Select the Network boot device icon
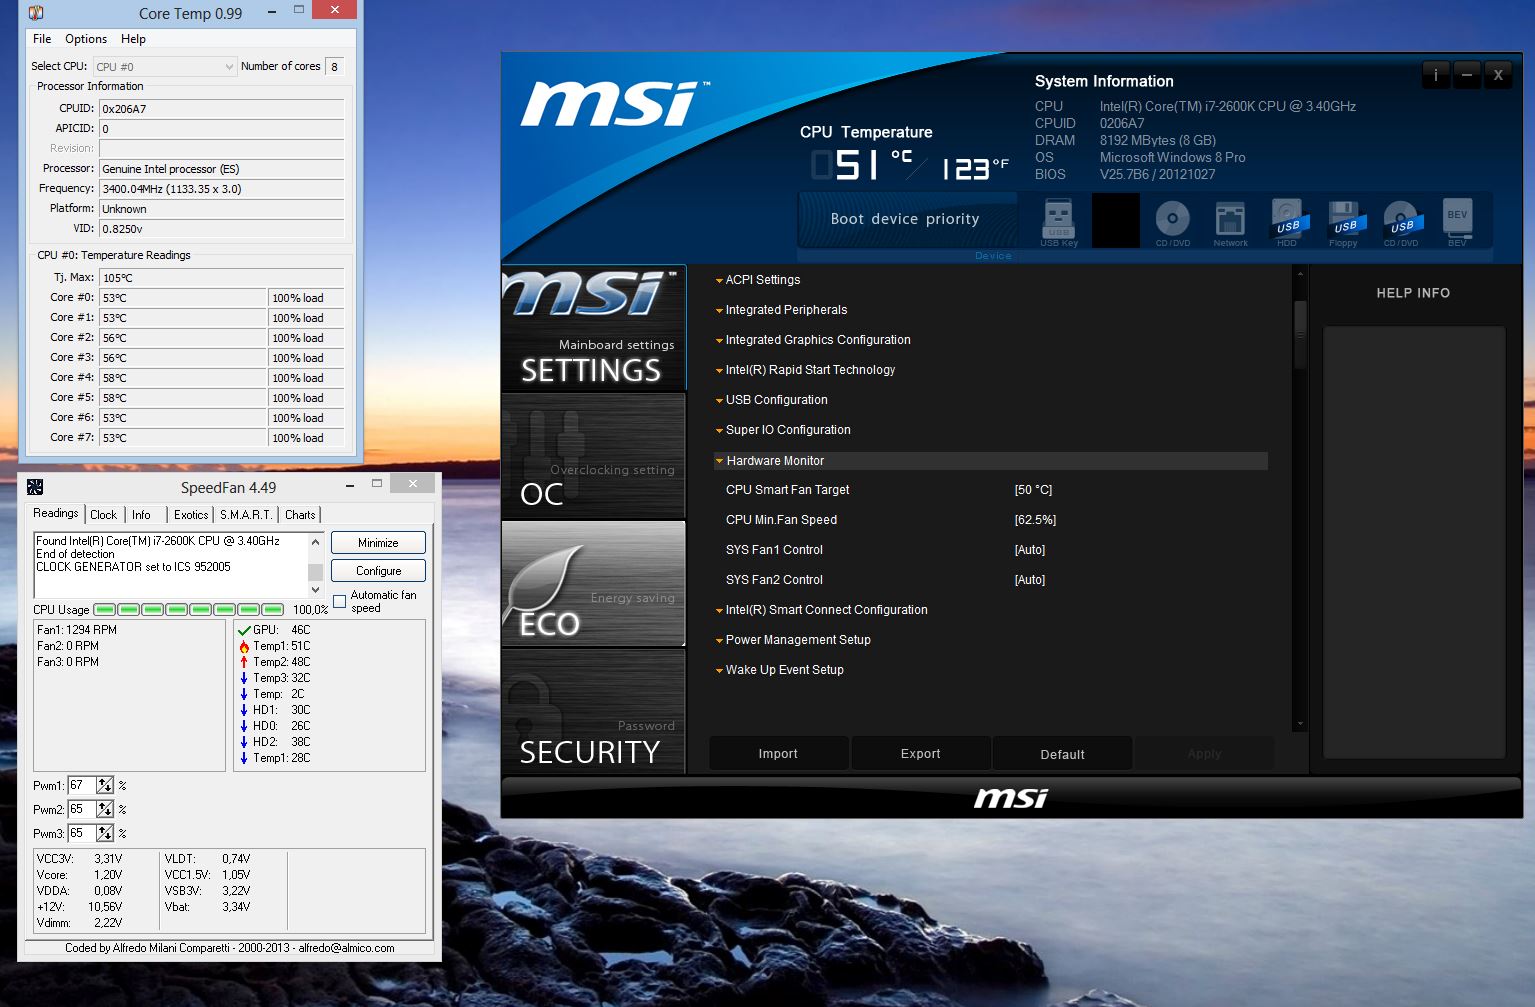The height and width of the screenshot is (1007, 1535). (1230, 221)
